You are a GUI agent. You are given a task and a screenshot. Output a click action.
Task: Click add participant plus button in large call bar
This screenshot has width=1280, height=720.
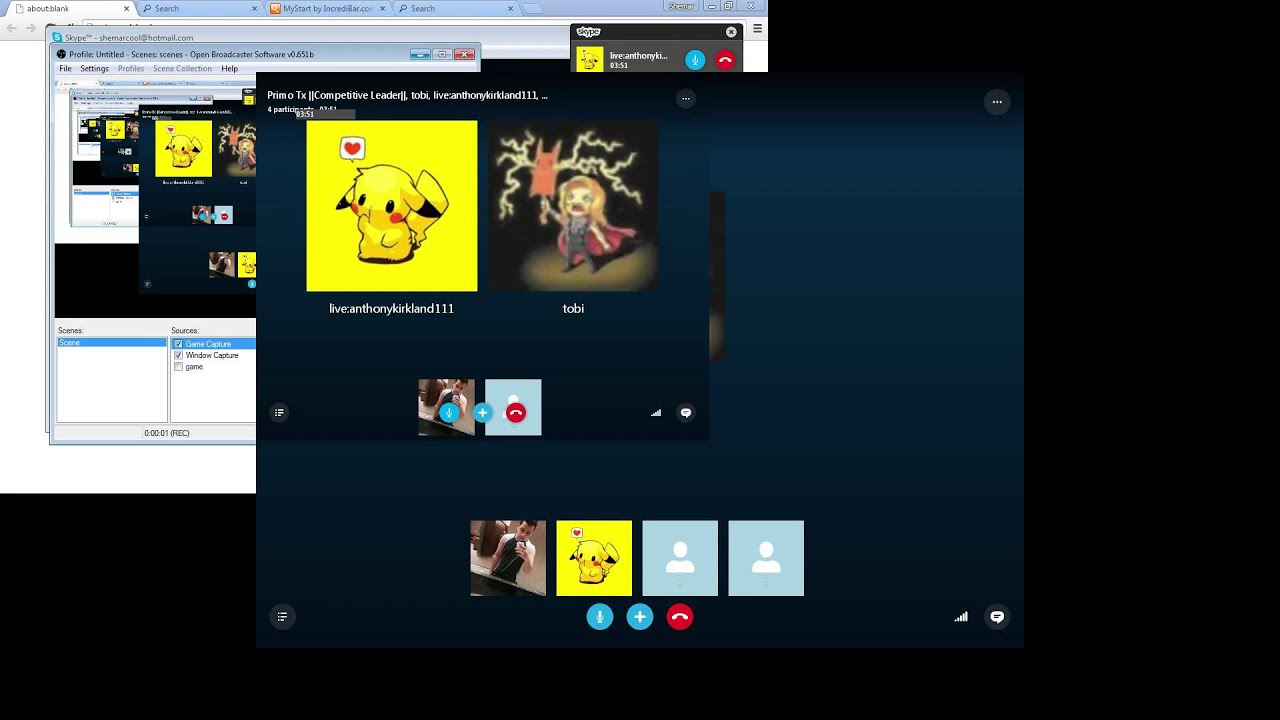pyautogui.click(x=640, y=617)
